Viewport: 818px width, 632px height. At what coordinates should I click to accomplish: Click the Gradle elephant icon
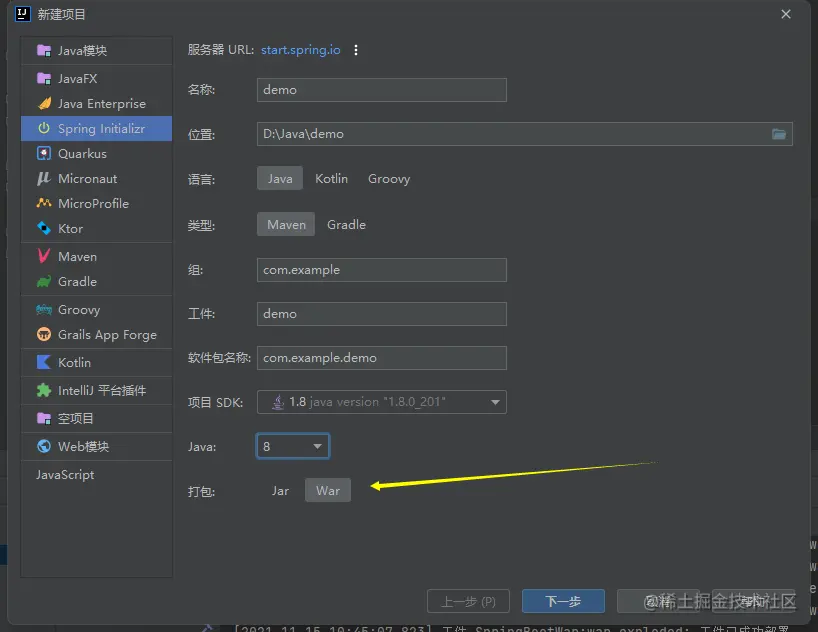pyautogui.click(x=44, y=281)
